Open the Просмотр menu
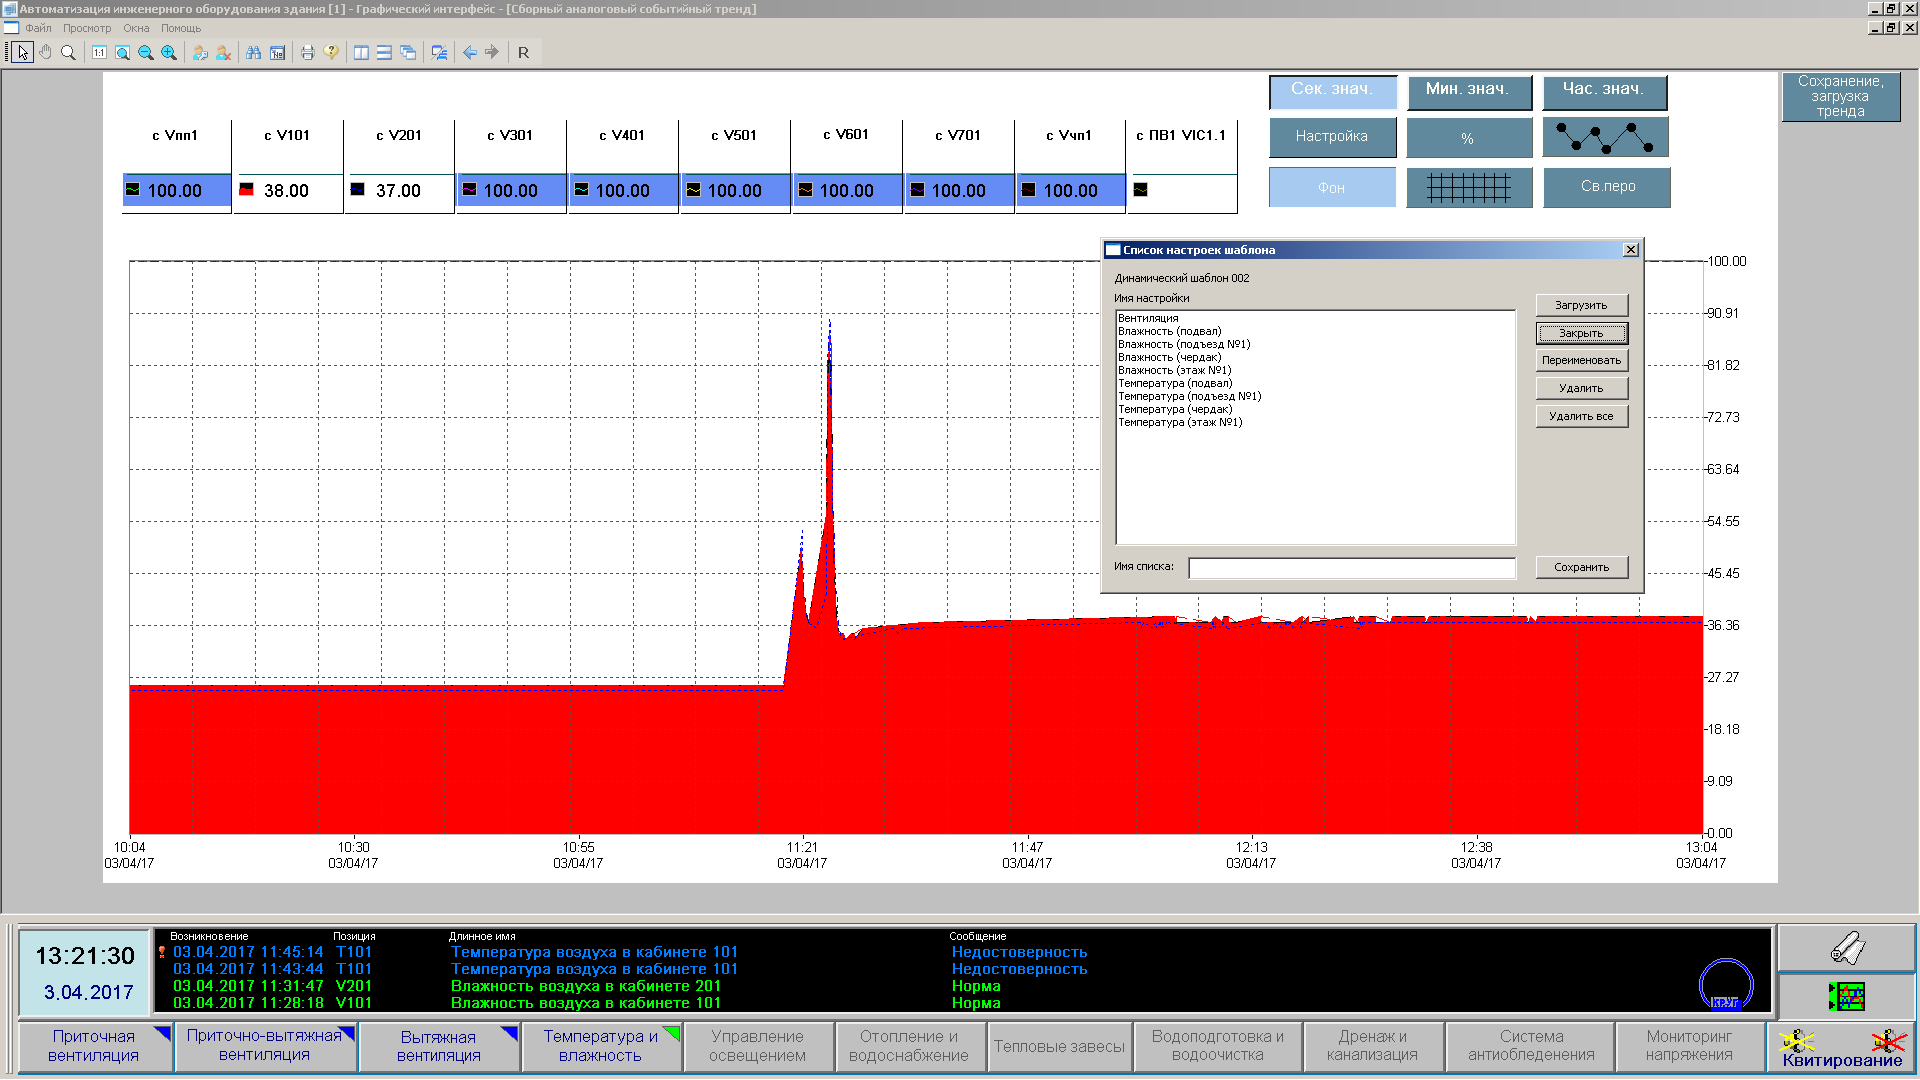This screenshot has height=1080, width=1920. point(87,28)
